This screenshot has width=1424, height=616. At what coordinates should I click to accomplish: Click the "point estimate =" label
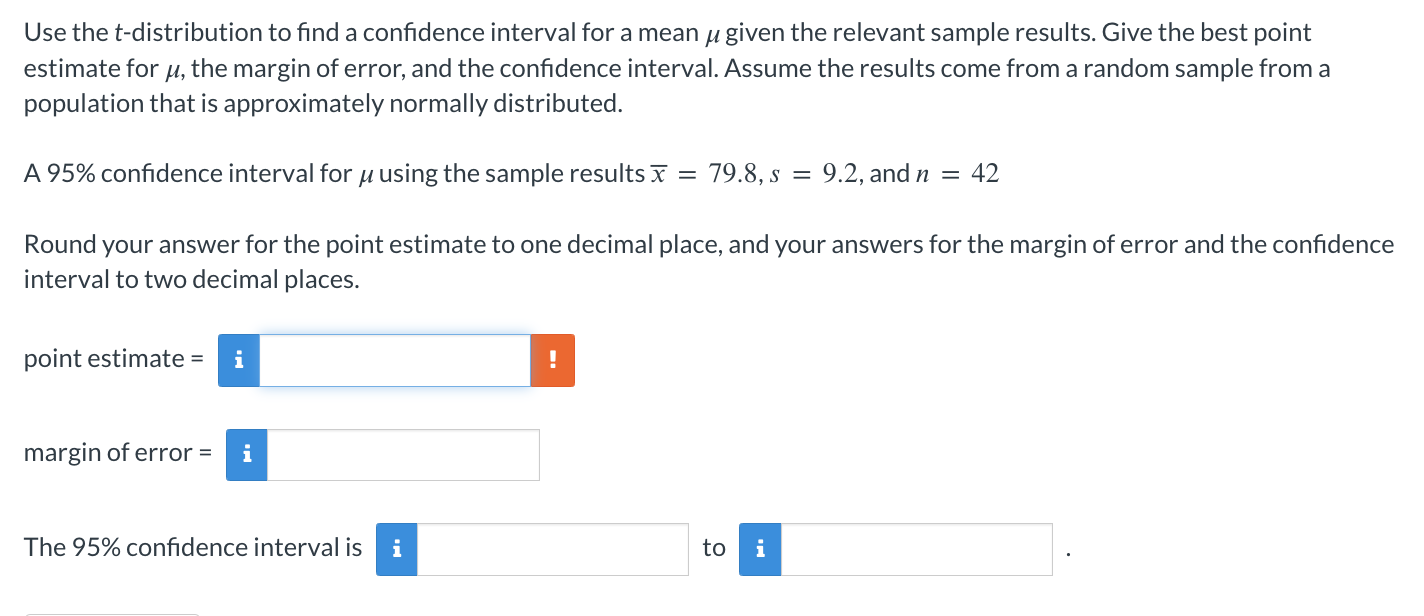[x=104, y=359]
